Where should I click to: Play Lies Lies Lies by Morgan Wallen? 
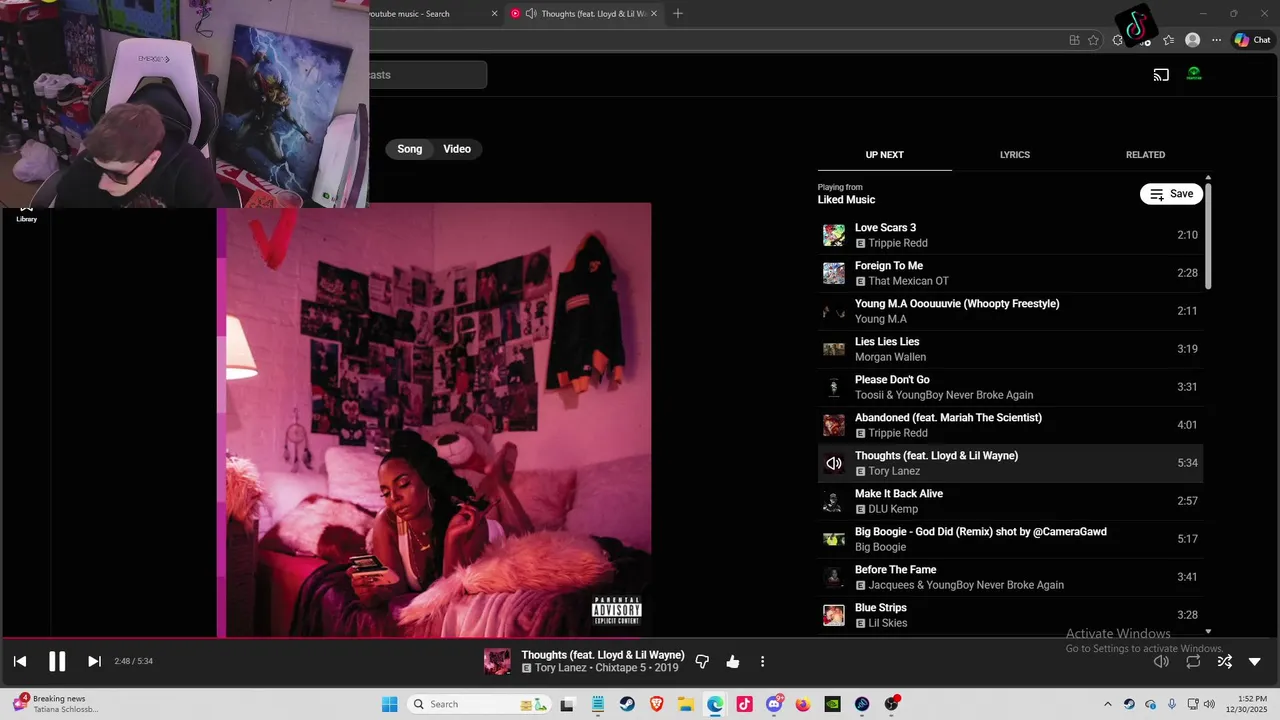coord(1010,349)
